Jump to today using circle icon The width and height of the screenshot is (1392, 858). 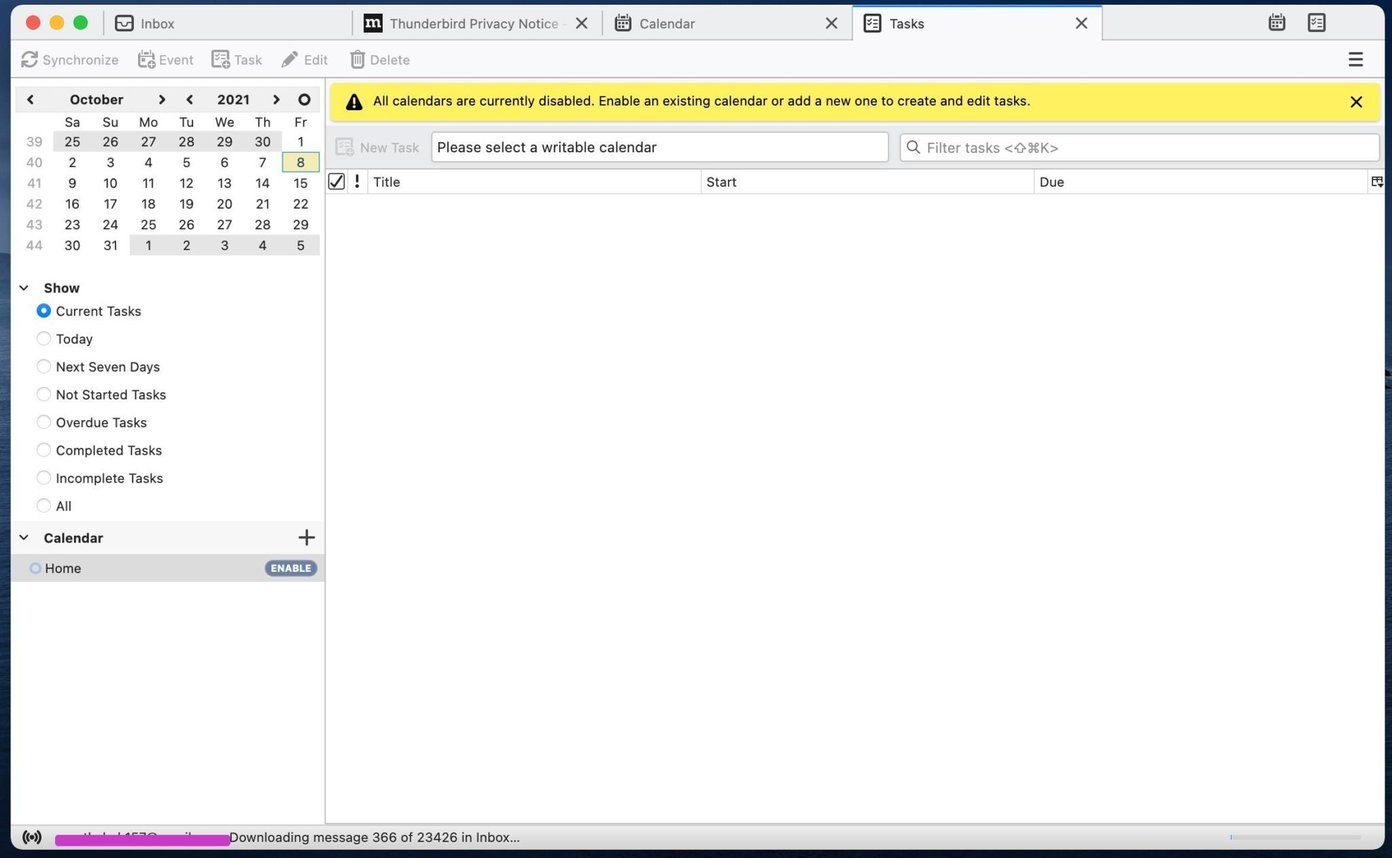click(304, 99)
